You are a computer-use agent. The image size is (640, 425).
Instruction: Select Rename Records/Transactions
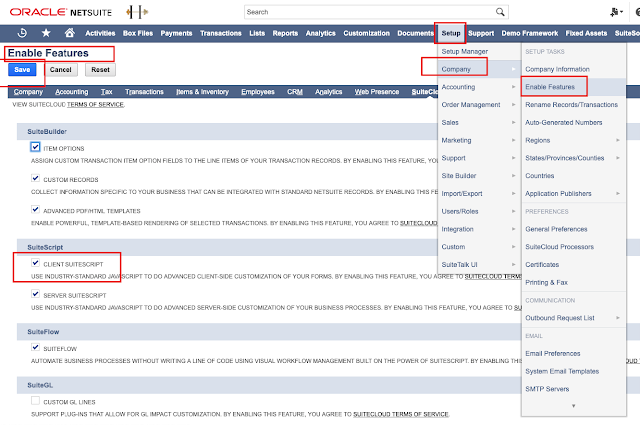571,105
